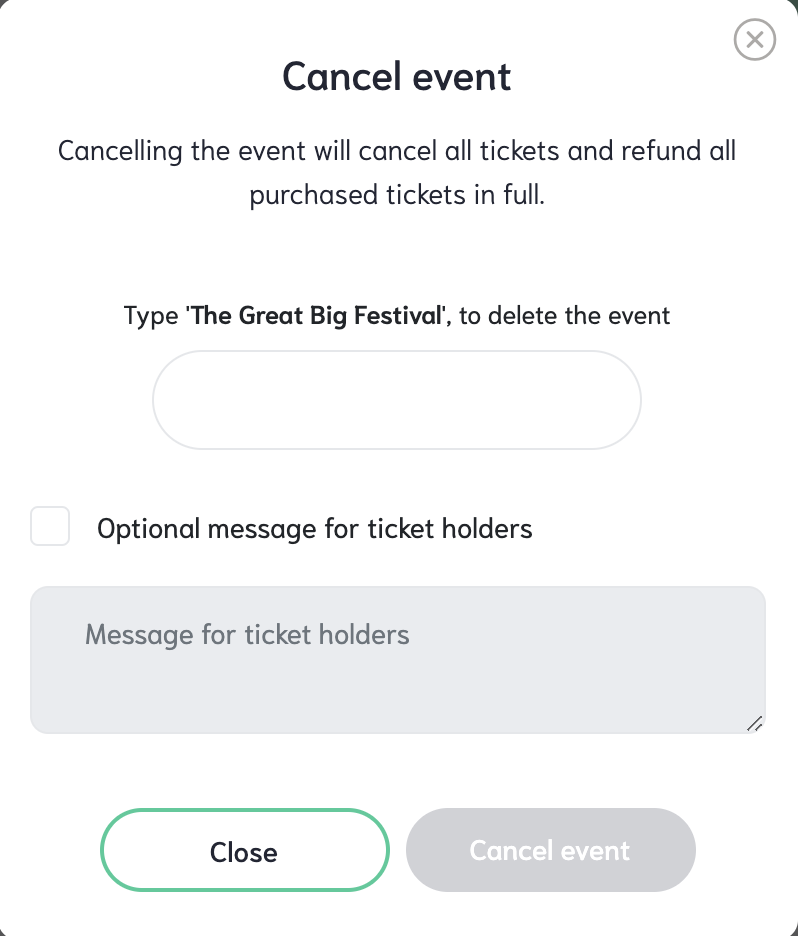Click the greyed-out Cancel event button

point(550,850)
